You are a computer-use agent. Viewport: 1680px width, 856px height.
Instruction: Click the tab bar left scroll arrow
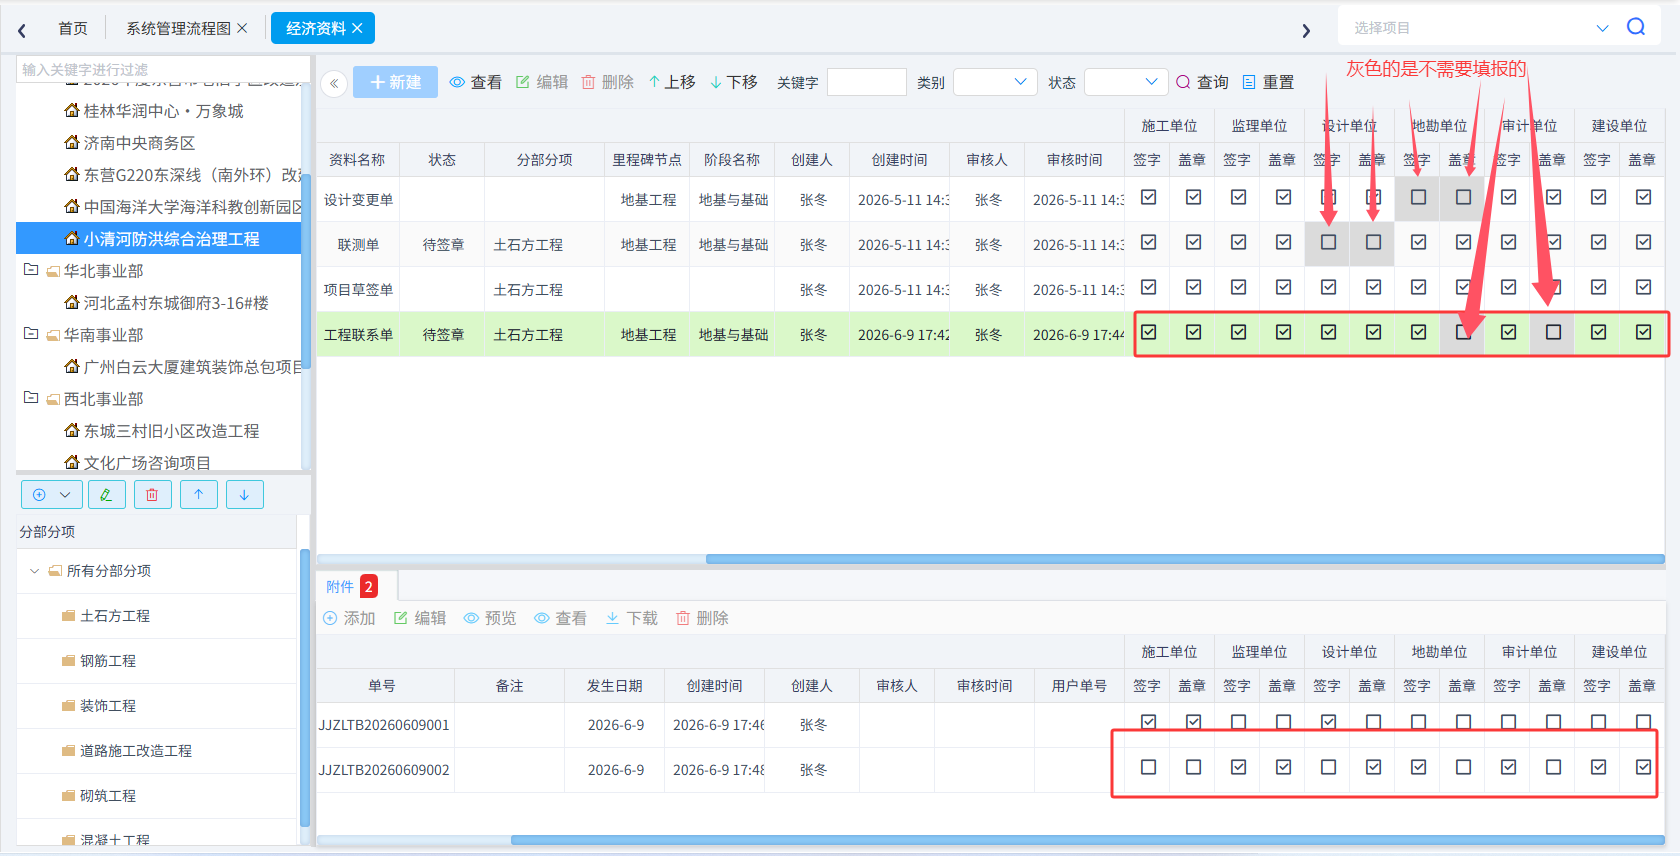pyautogui.click(x=22, y=30)
